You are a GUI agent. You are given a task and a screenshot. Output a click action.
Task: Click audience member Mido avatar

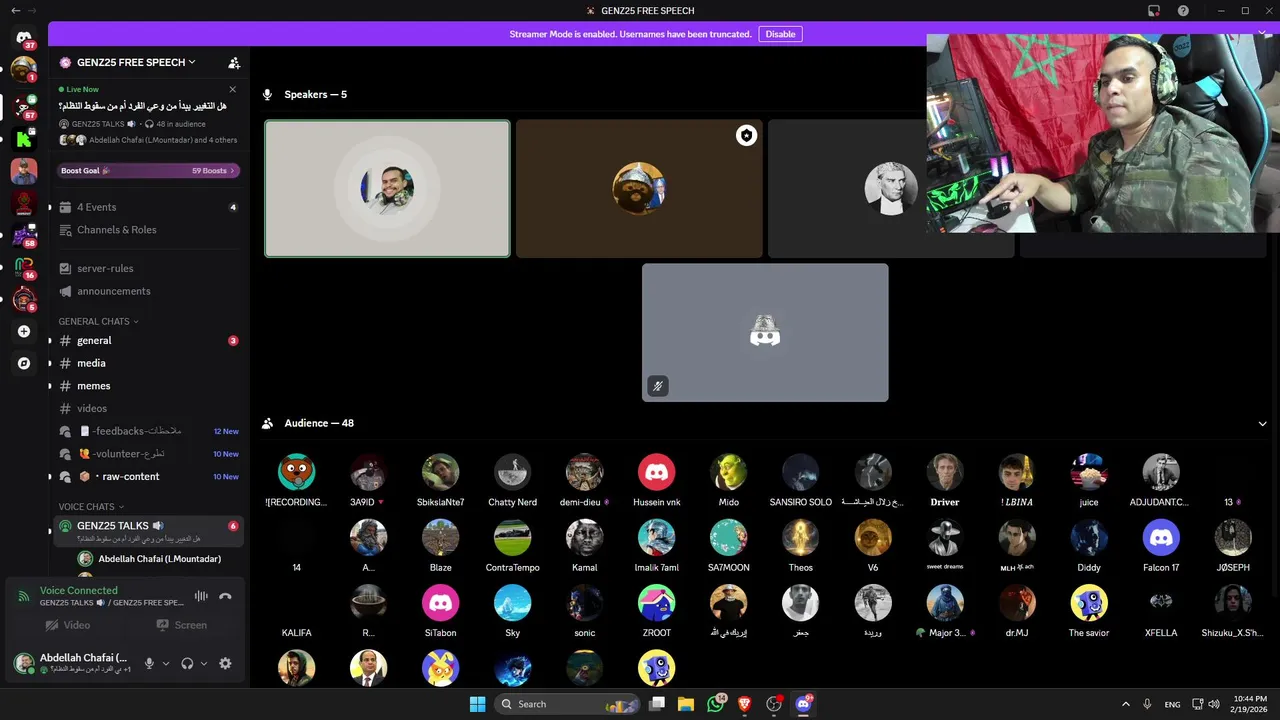coord(728,472)
